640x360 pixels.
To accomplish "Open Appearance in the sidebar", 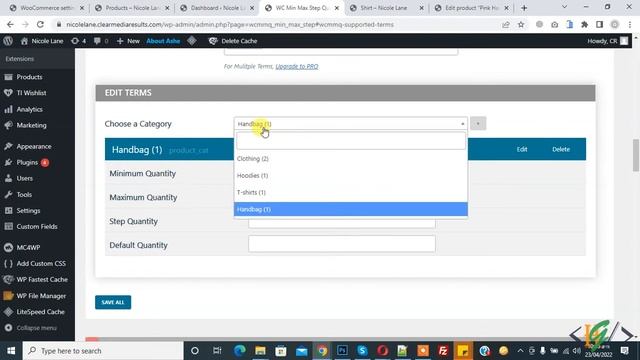I will point(33,146).
